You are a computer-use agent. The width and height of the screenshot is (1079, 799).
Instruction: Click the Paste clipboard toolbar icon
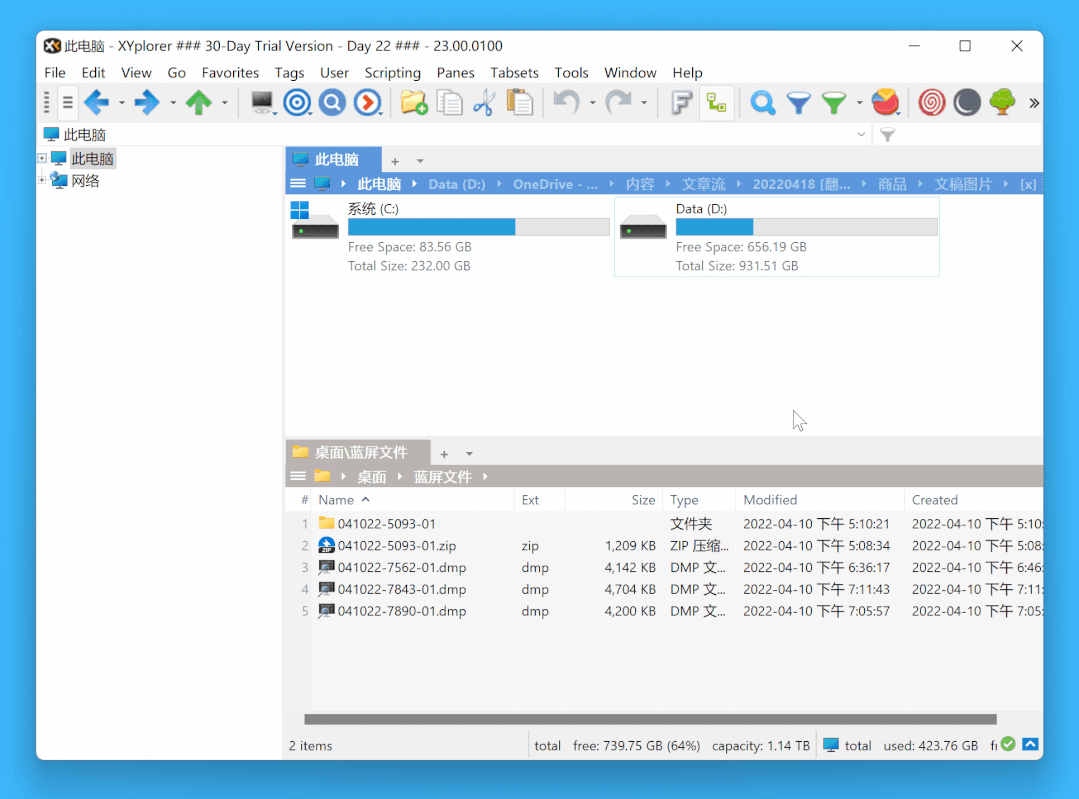520,103
